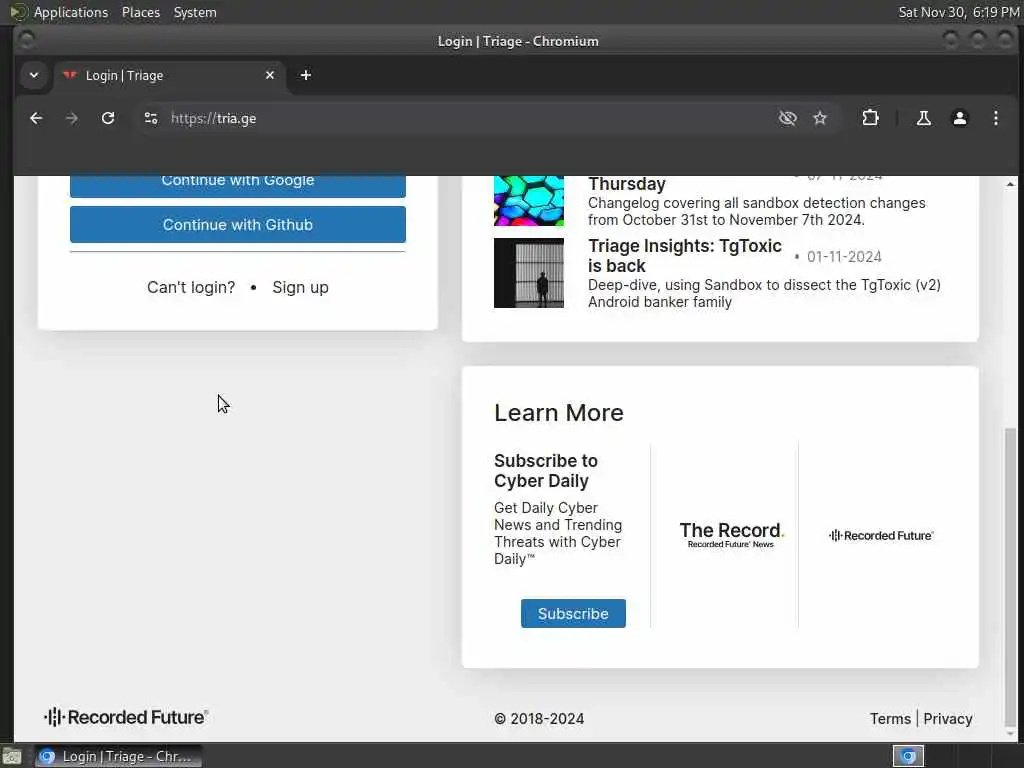The height and width of the screenshot is (768, 1024).
Task: Click the workspace switcher Chromium icon
Action: (x=908, y=756)
